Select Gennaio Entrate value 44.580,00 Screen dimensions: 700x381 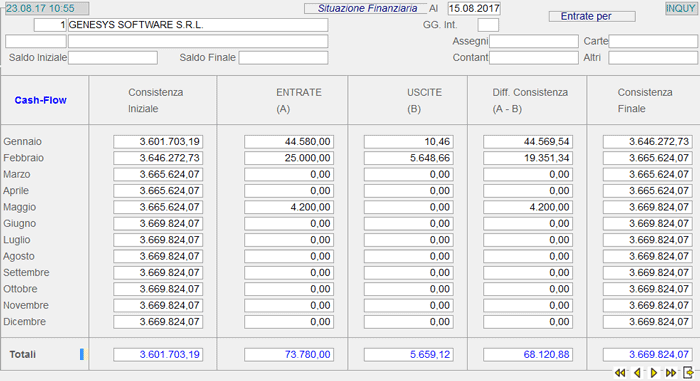click(x=288, y=142)
